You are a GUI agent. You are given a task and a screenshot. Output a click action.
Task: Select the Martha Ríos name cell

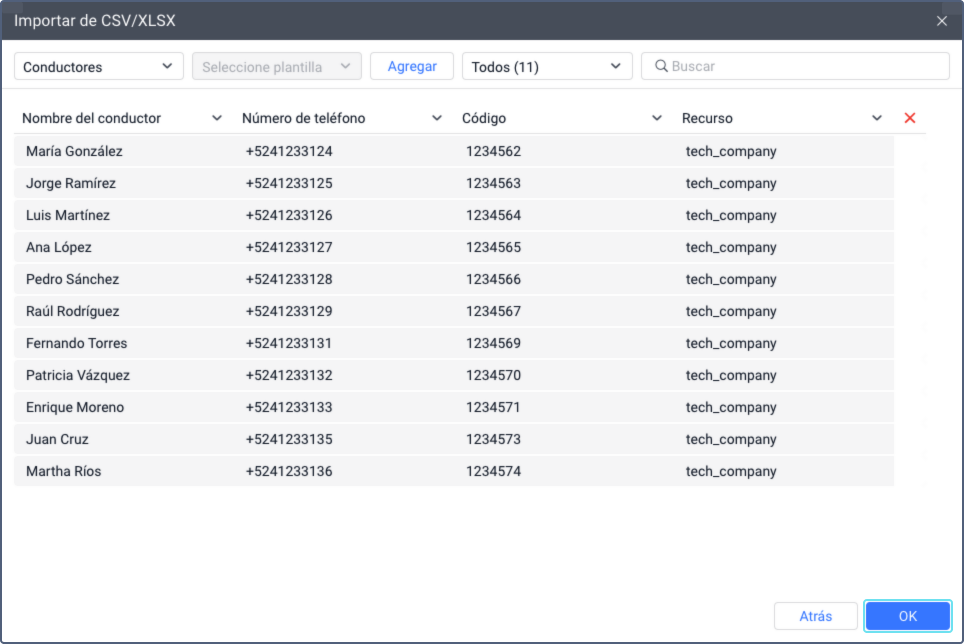63,471
